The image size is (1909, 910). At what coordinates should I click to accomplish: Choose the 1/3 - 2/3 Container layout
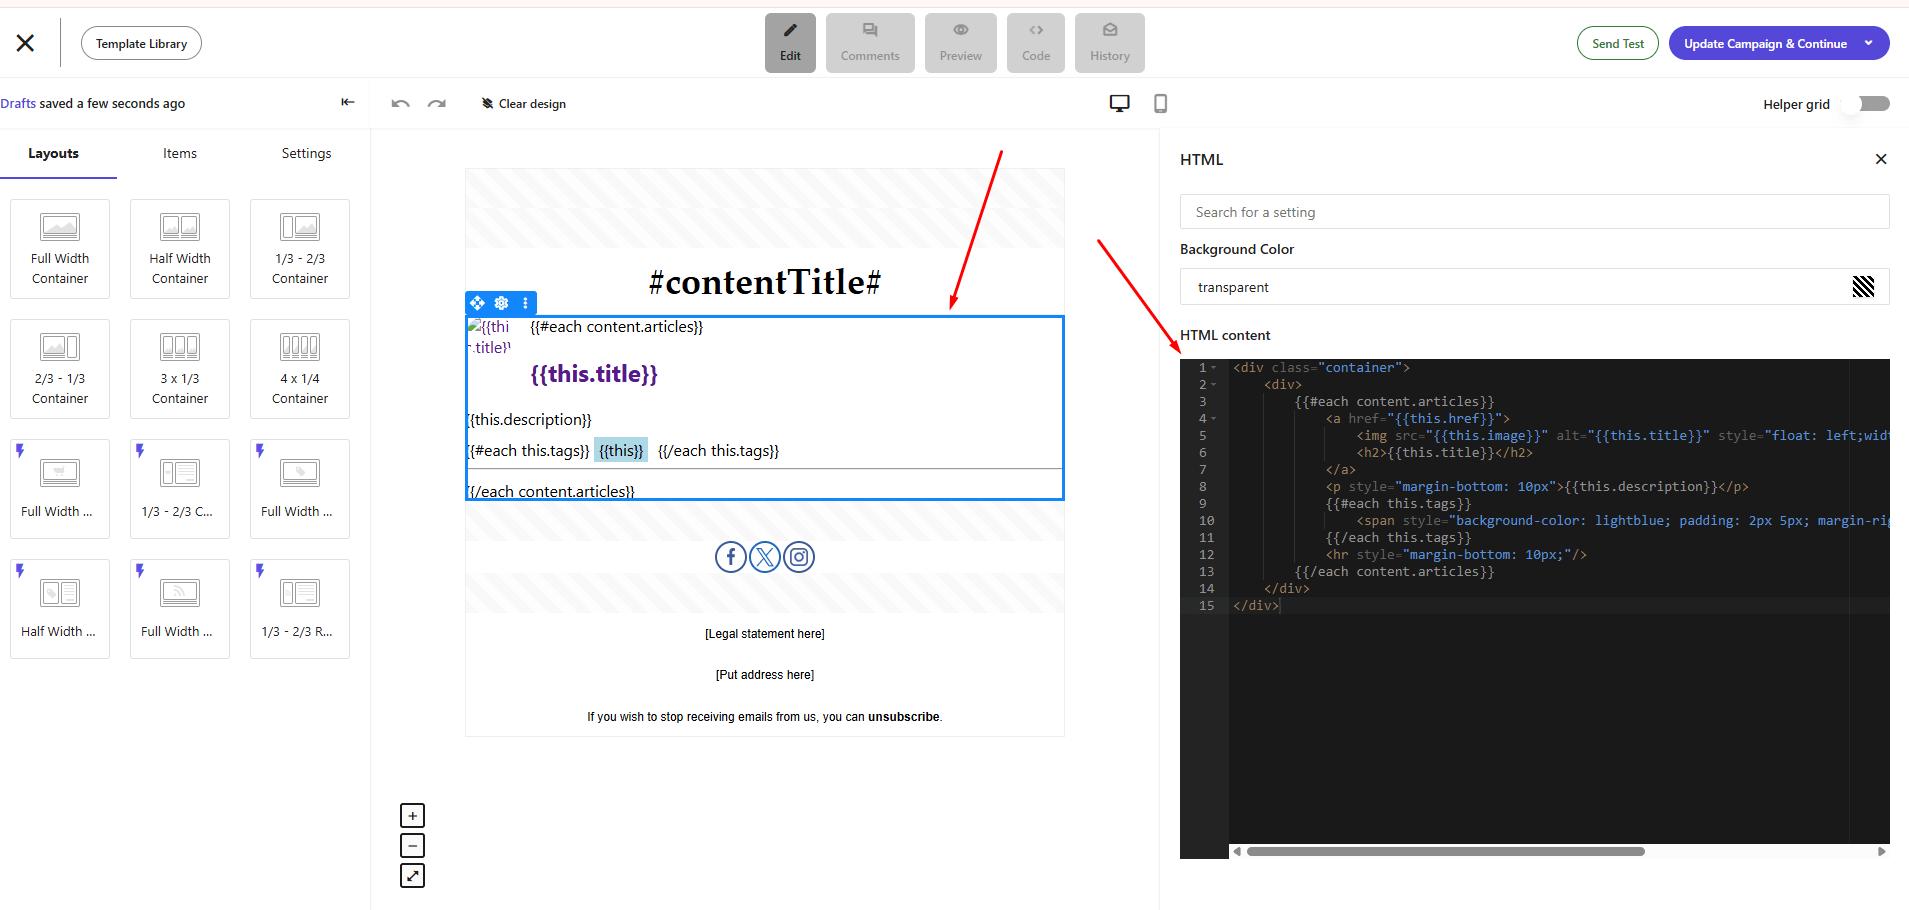coord(300,249)
